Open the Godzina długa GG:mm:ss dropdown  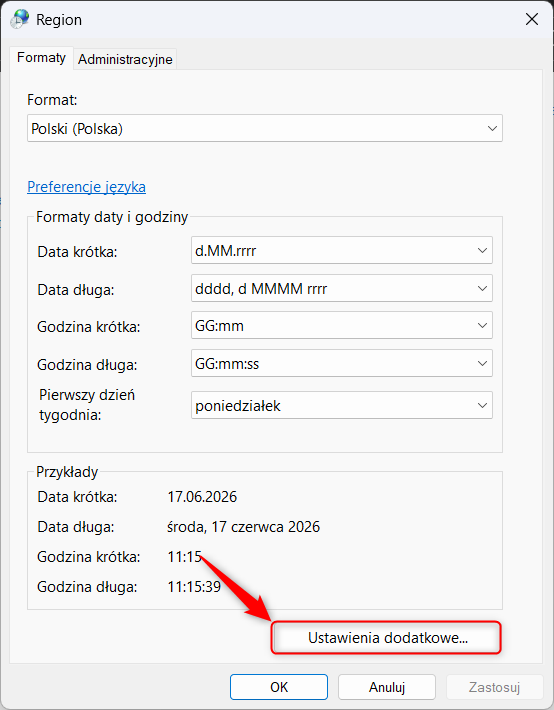point(342,364)
